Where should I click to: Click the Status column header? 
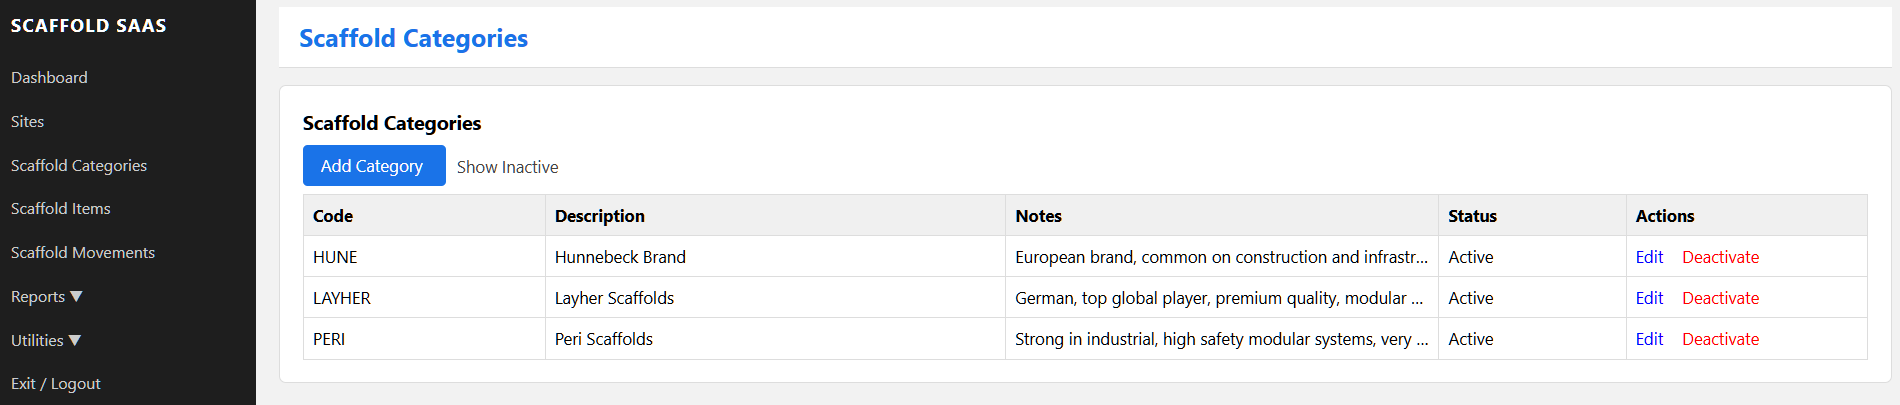click(1472, 216)
